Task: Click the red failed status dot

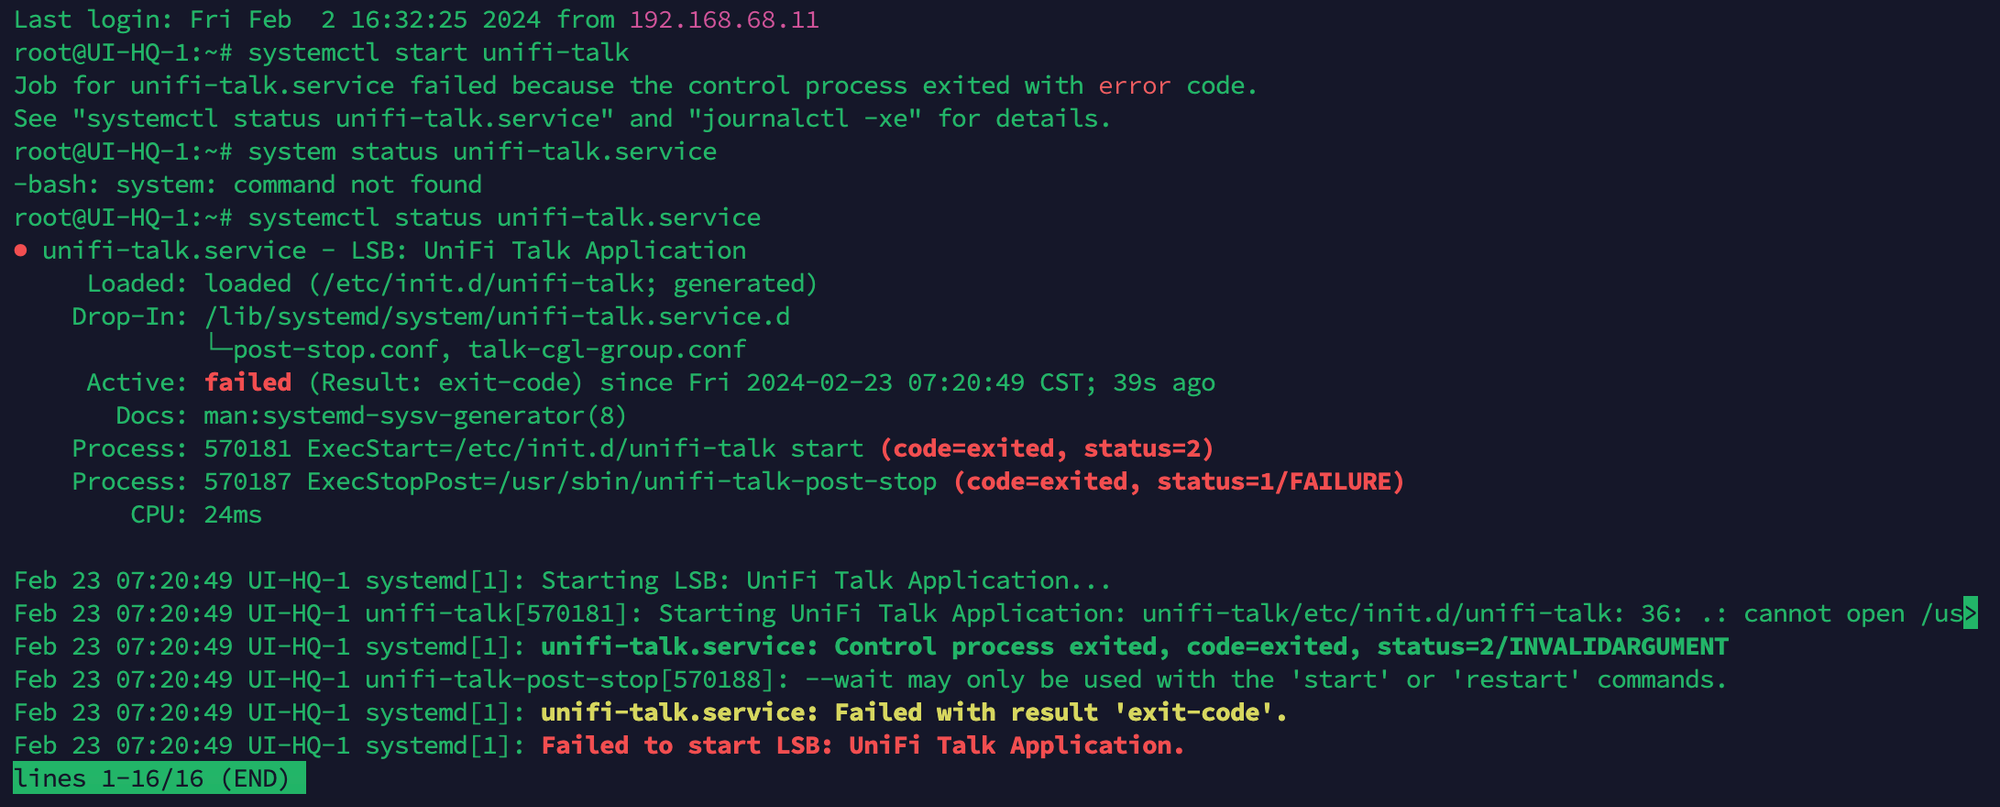Action: 20,251
